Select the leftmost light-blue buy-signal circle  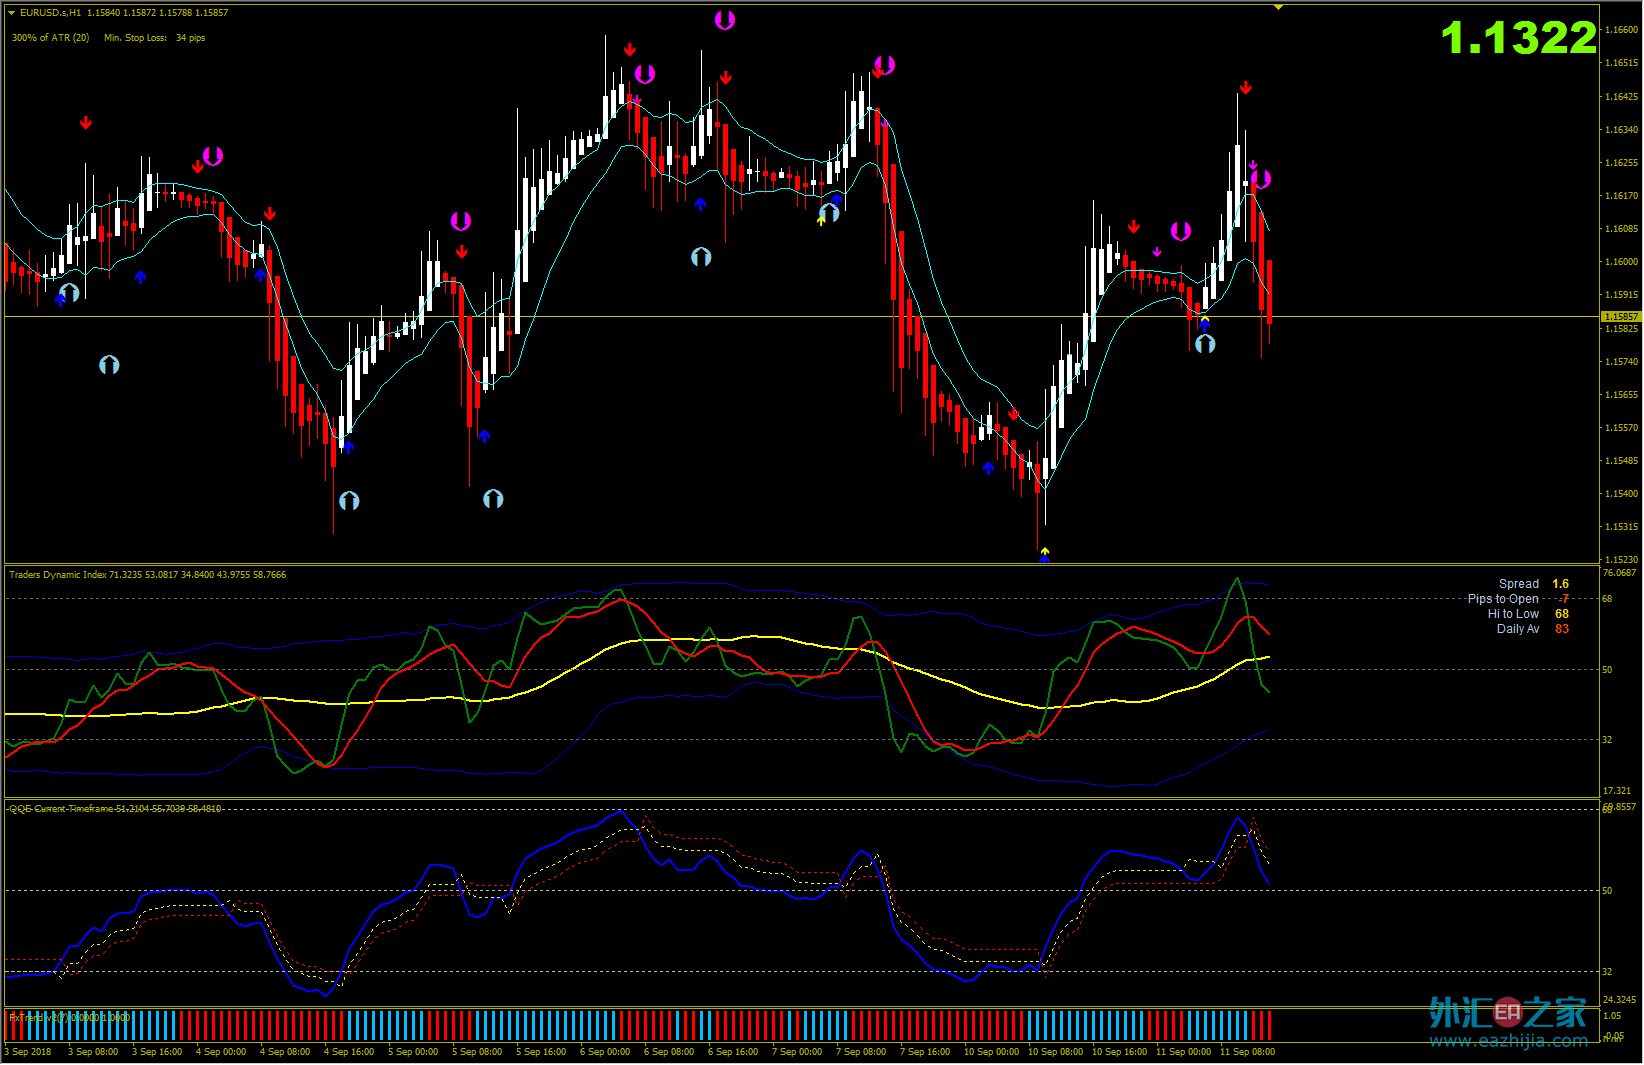click(69, 293)
